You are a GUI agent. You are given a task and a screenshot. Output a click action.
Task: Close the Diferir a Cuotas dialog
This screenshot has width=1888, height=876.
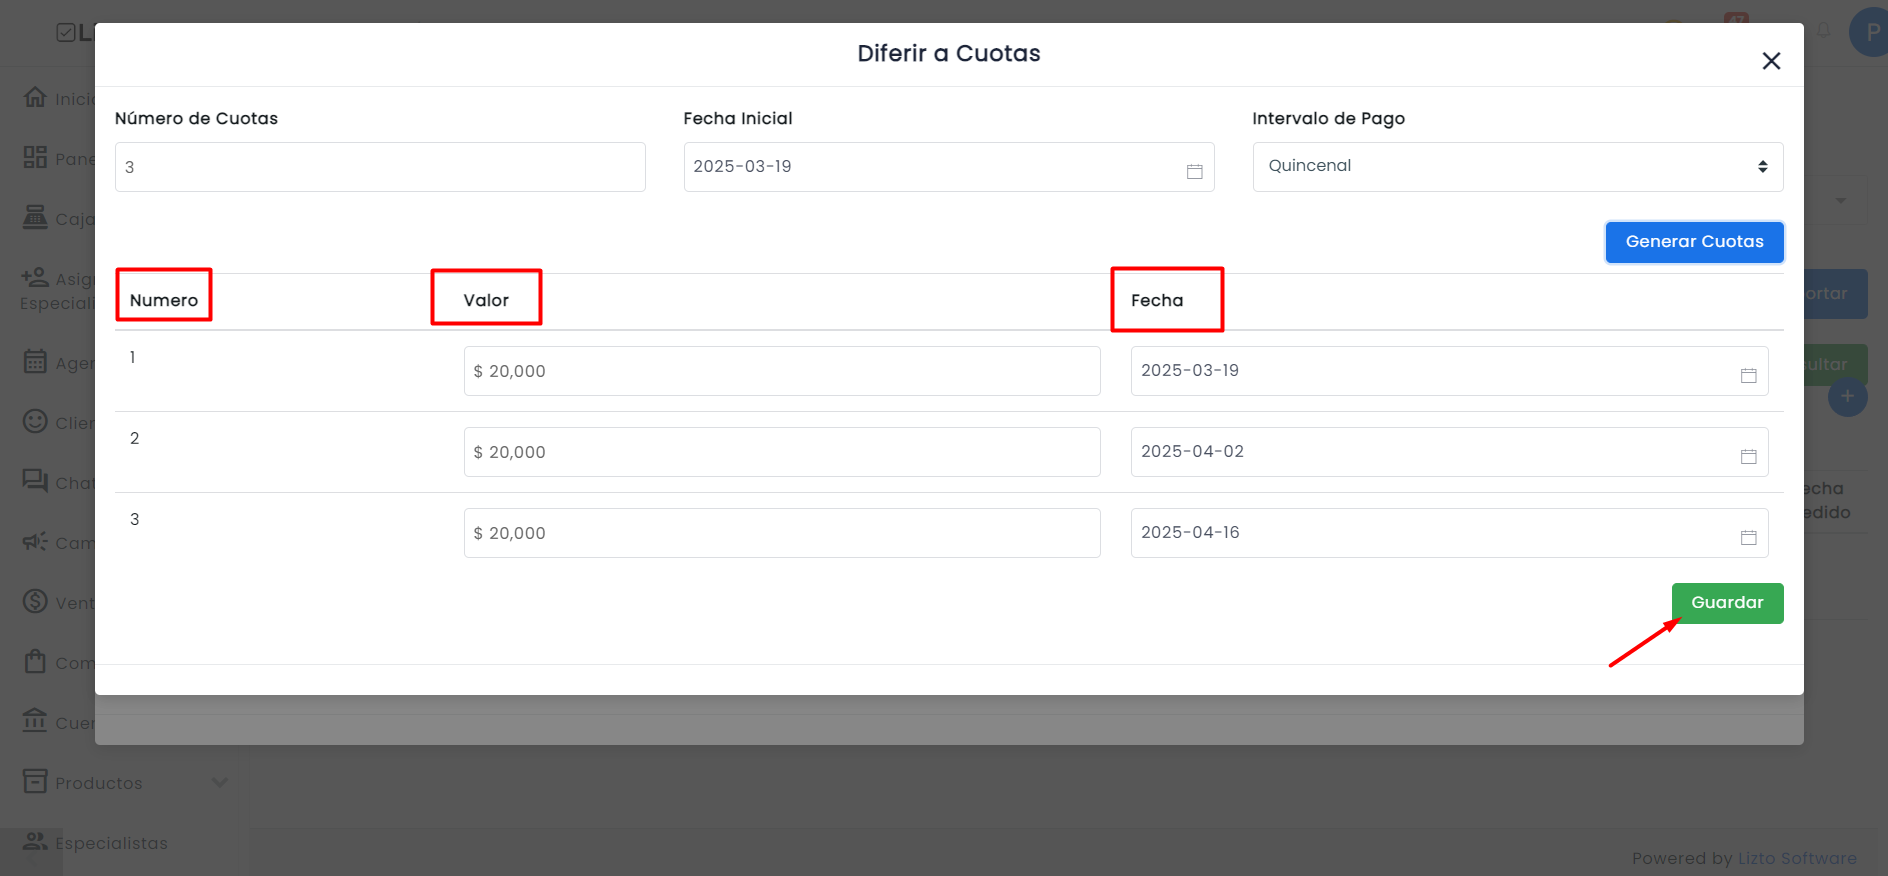[1771, 61]
